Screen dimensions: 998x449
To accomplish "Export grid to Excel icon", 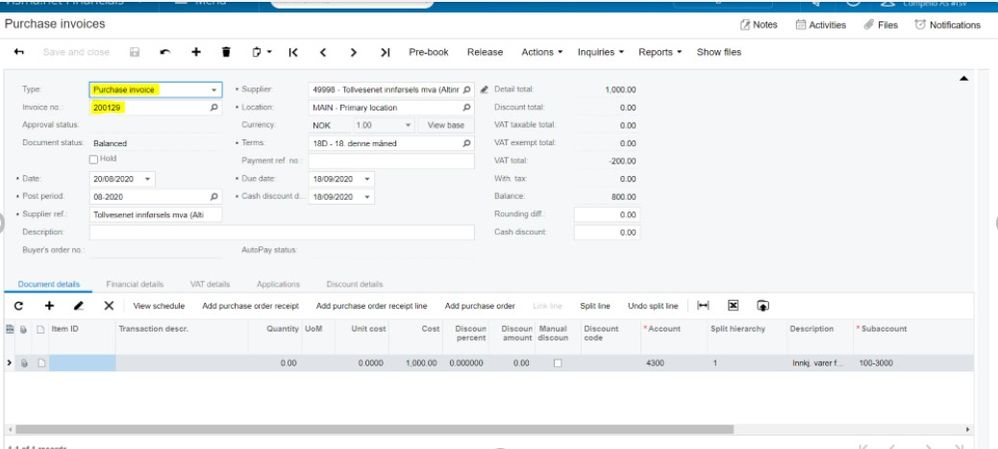I will coord(733,306).
